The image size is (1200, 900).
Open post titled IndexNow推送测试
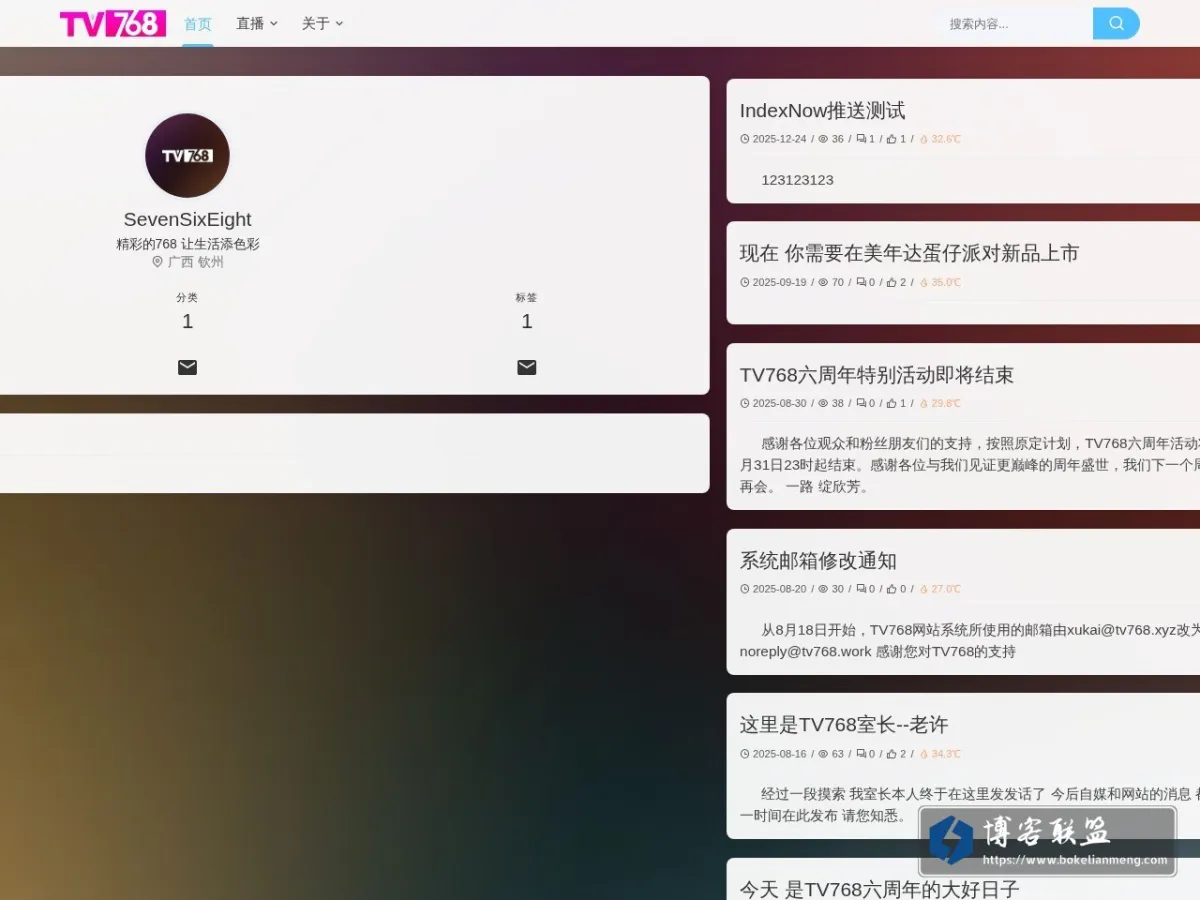point(822,110)
